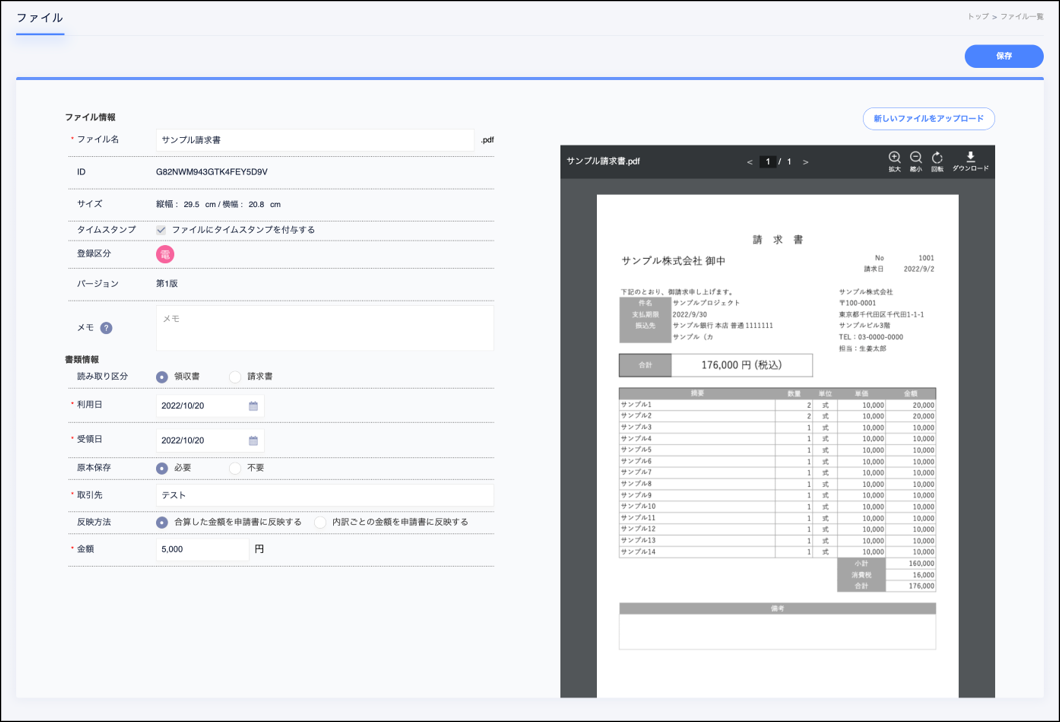Click the ID value G82NWM943GTK4FEY5D9V
Image resolution: width=1060 pixels, height=722 pixels.
[x=212, y=172]
